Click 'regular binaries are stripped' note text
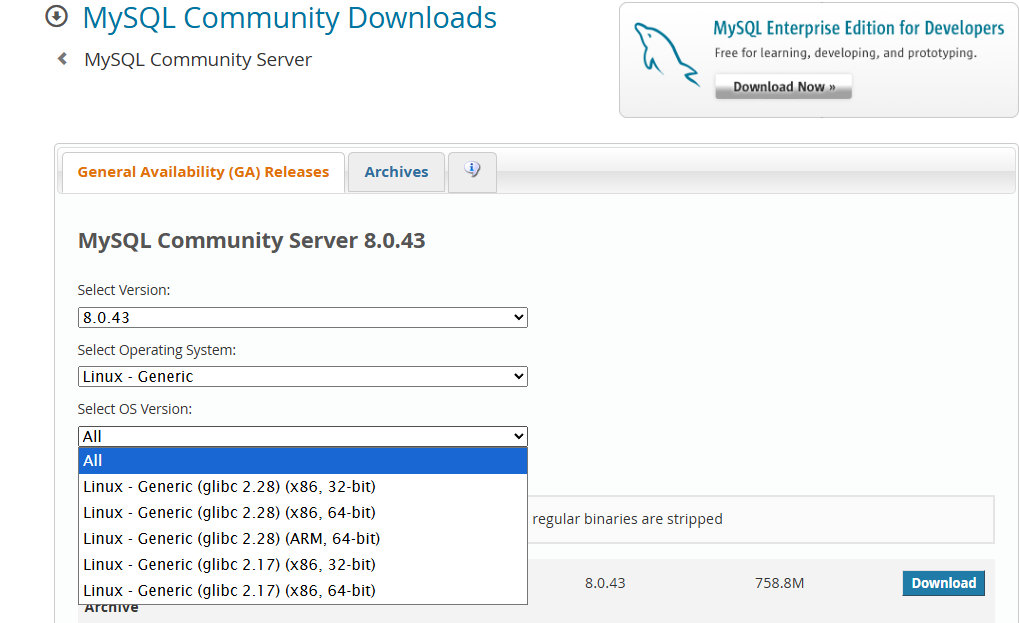The width and height of the screenshot is (1019, 623). point(627,519)
